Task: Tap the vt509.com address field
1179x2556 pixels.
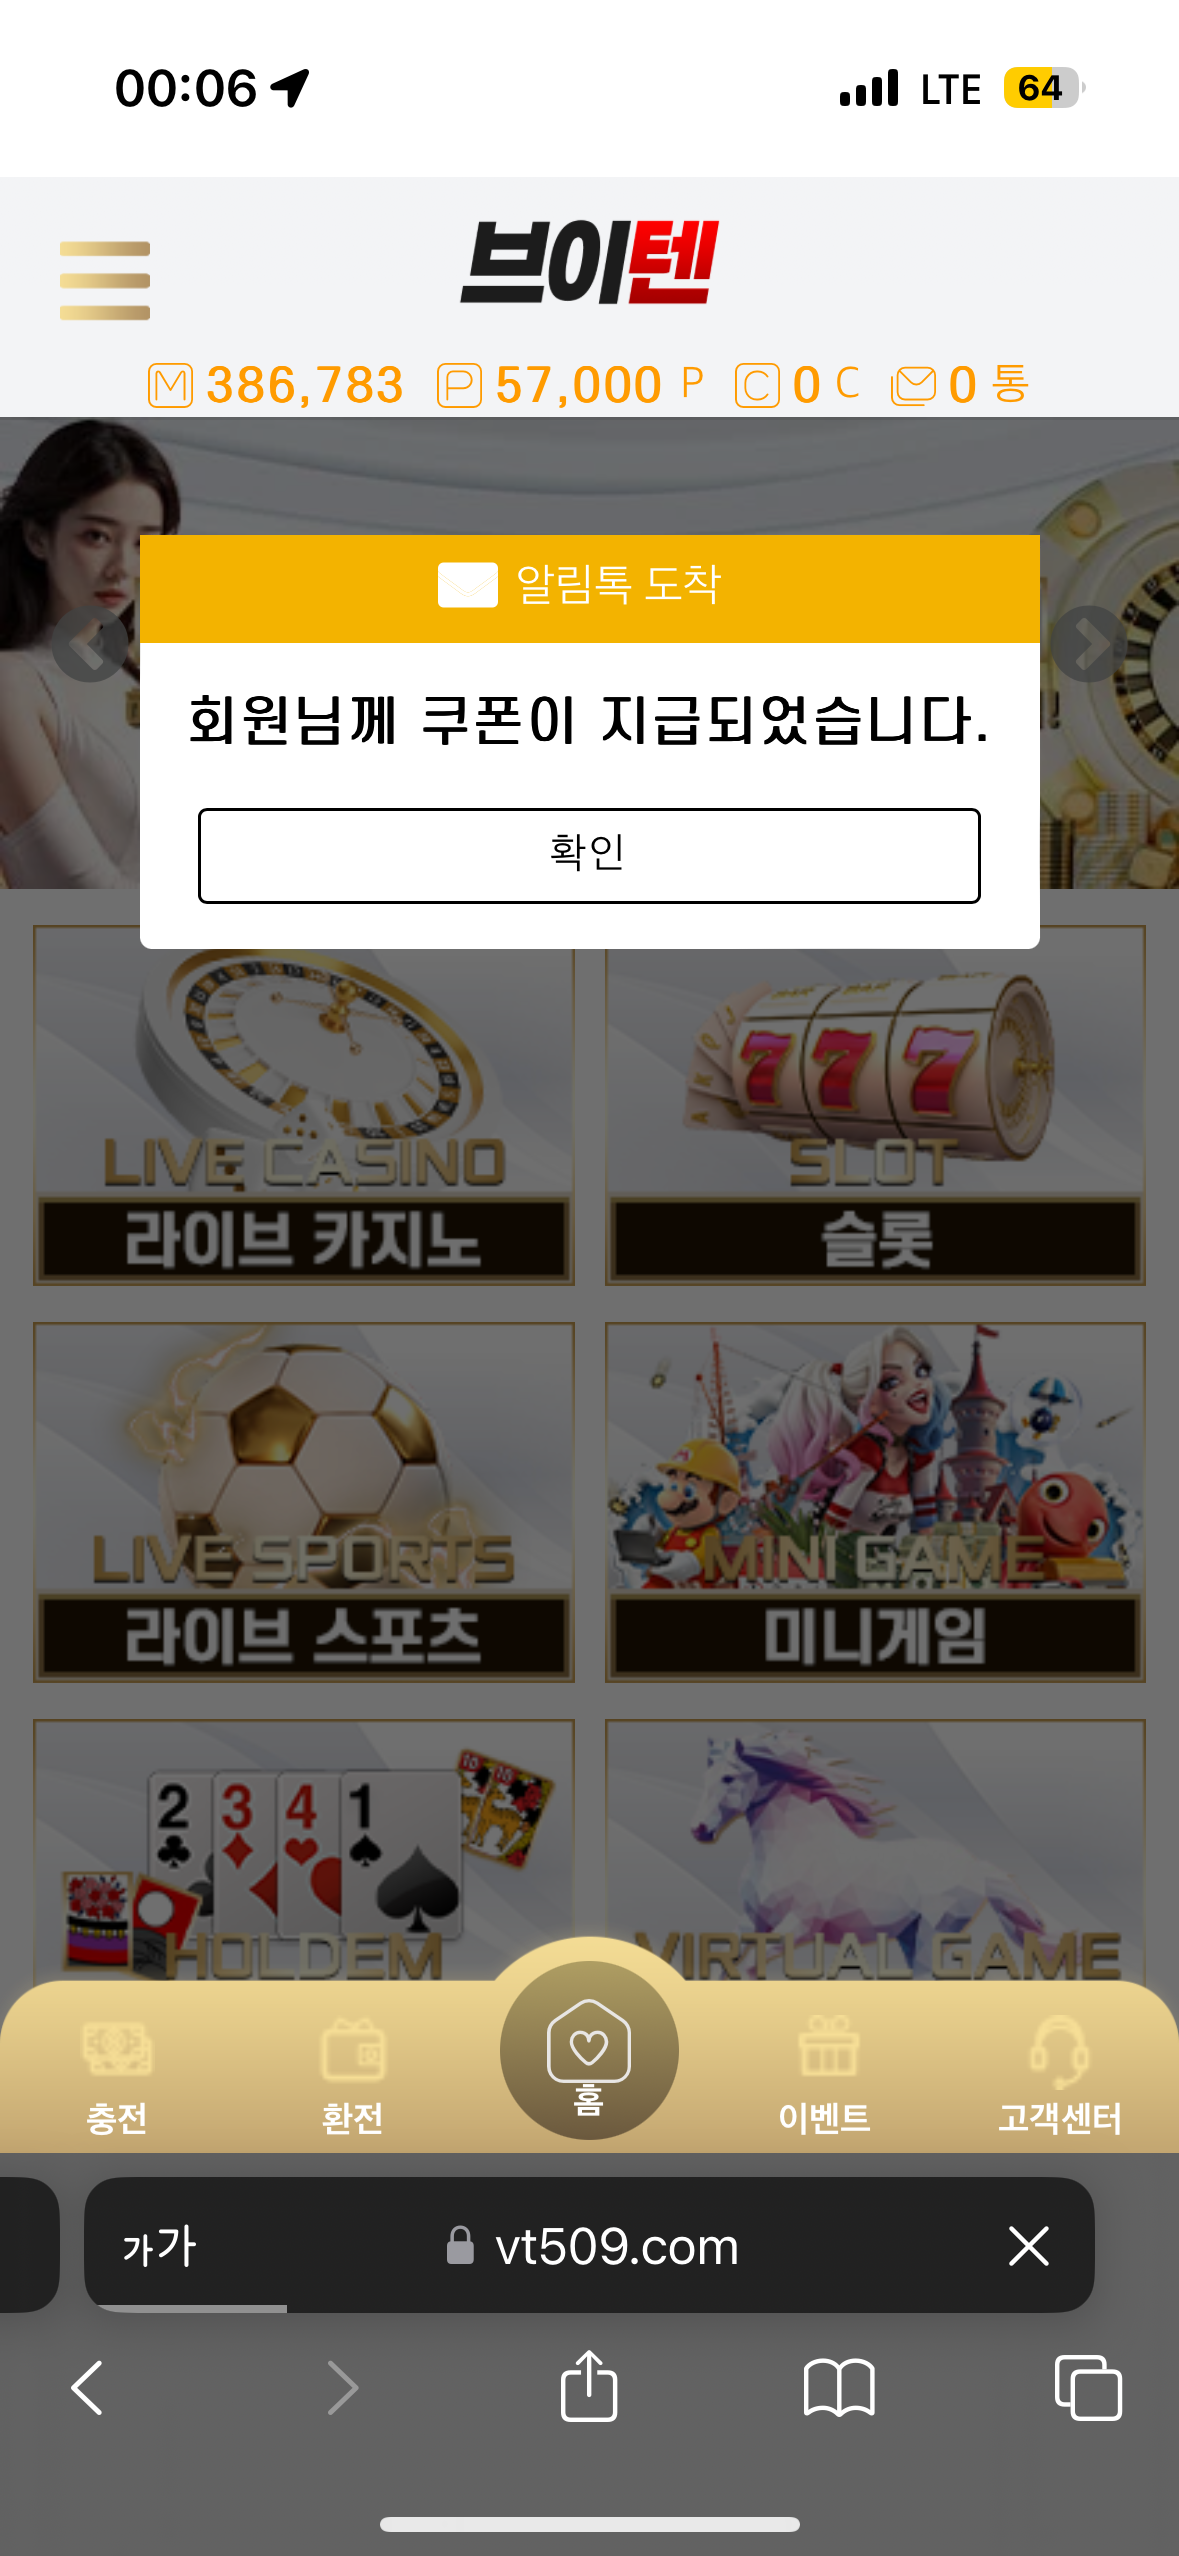Action: [589, 2246]
